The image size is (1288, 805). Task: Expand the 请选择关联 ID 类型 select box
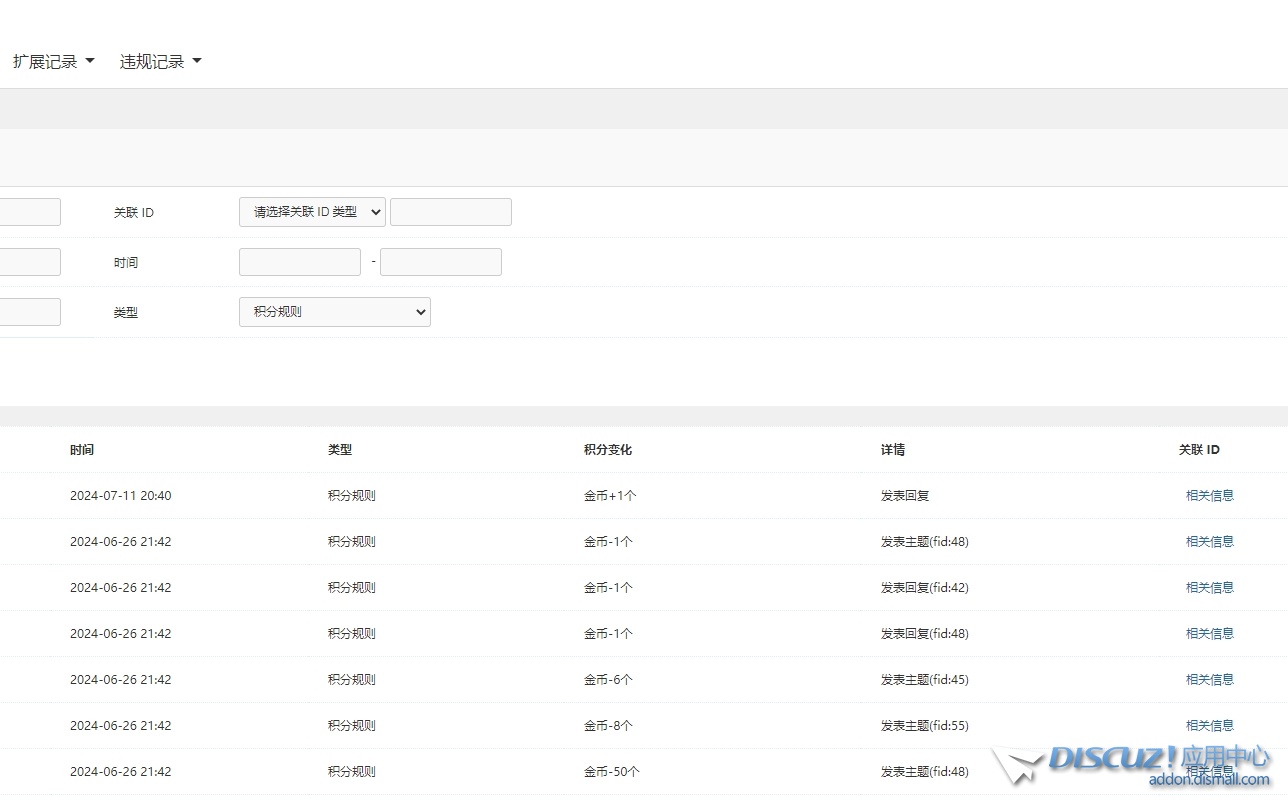312,212
